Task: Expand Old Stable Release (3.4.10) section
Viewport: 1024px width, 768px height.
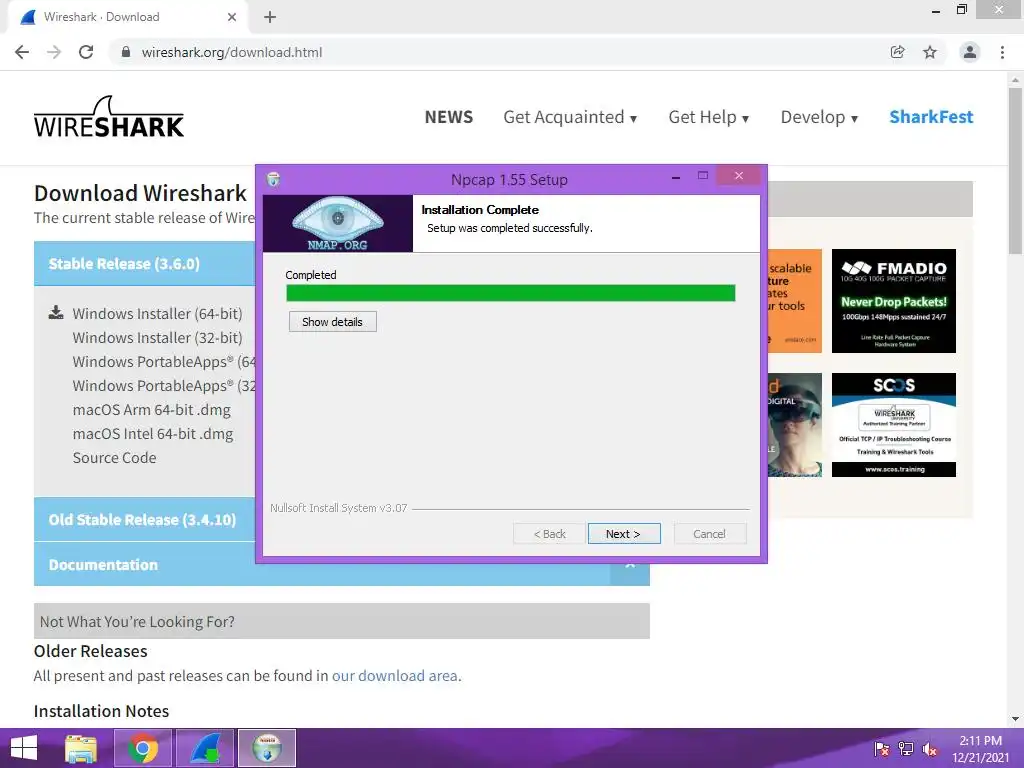Action: point(144,520)
